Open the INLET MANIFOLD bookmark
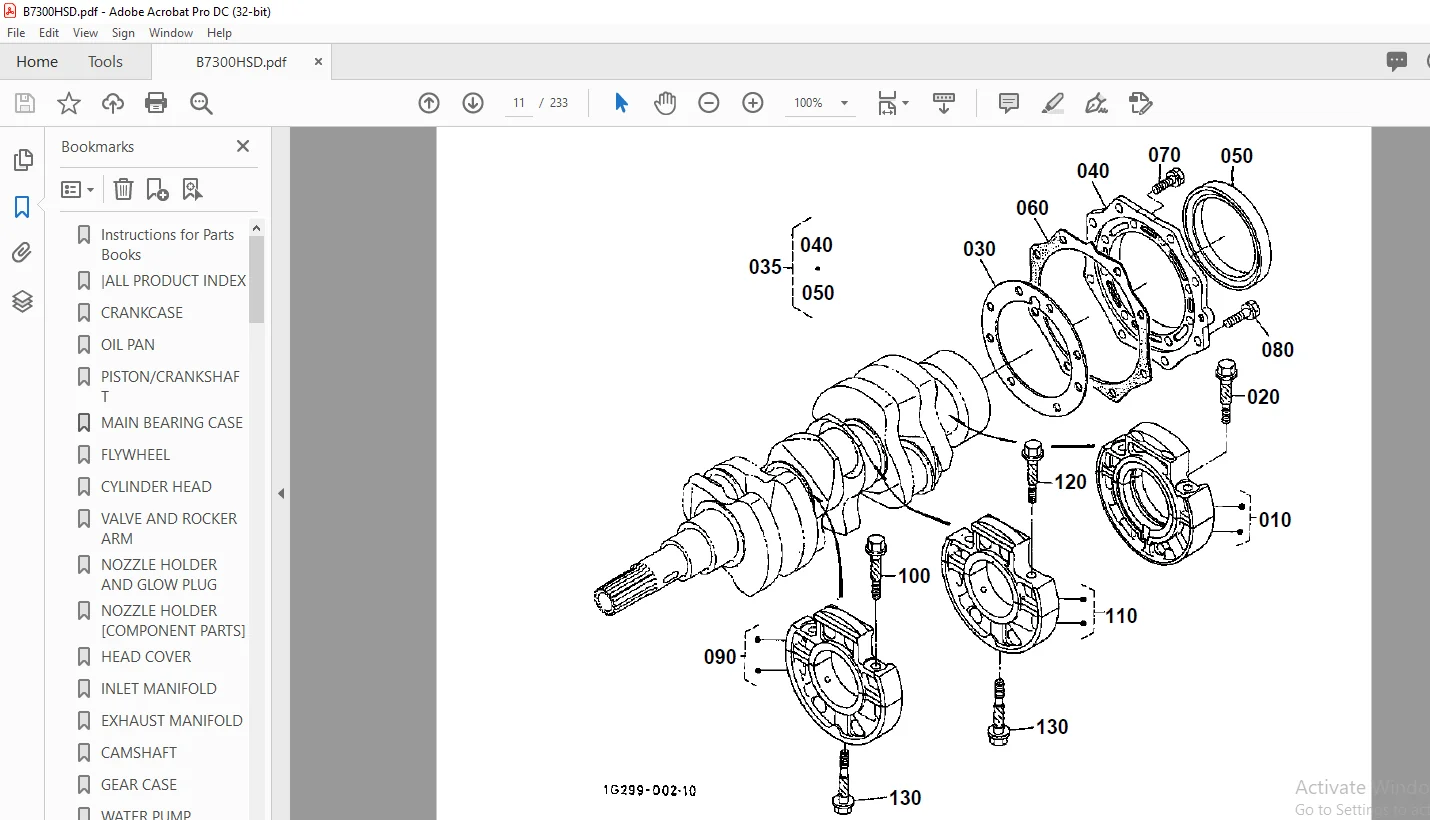Screen dimensions: 1430x820 tap(159, 688)
